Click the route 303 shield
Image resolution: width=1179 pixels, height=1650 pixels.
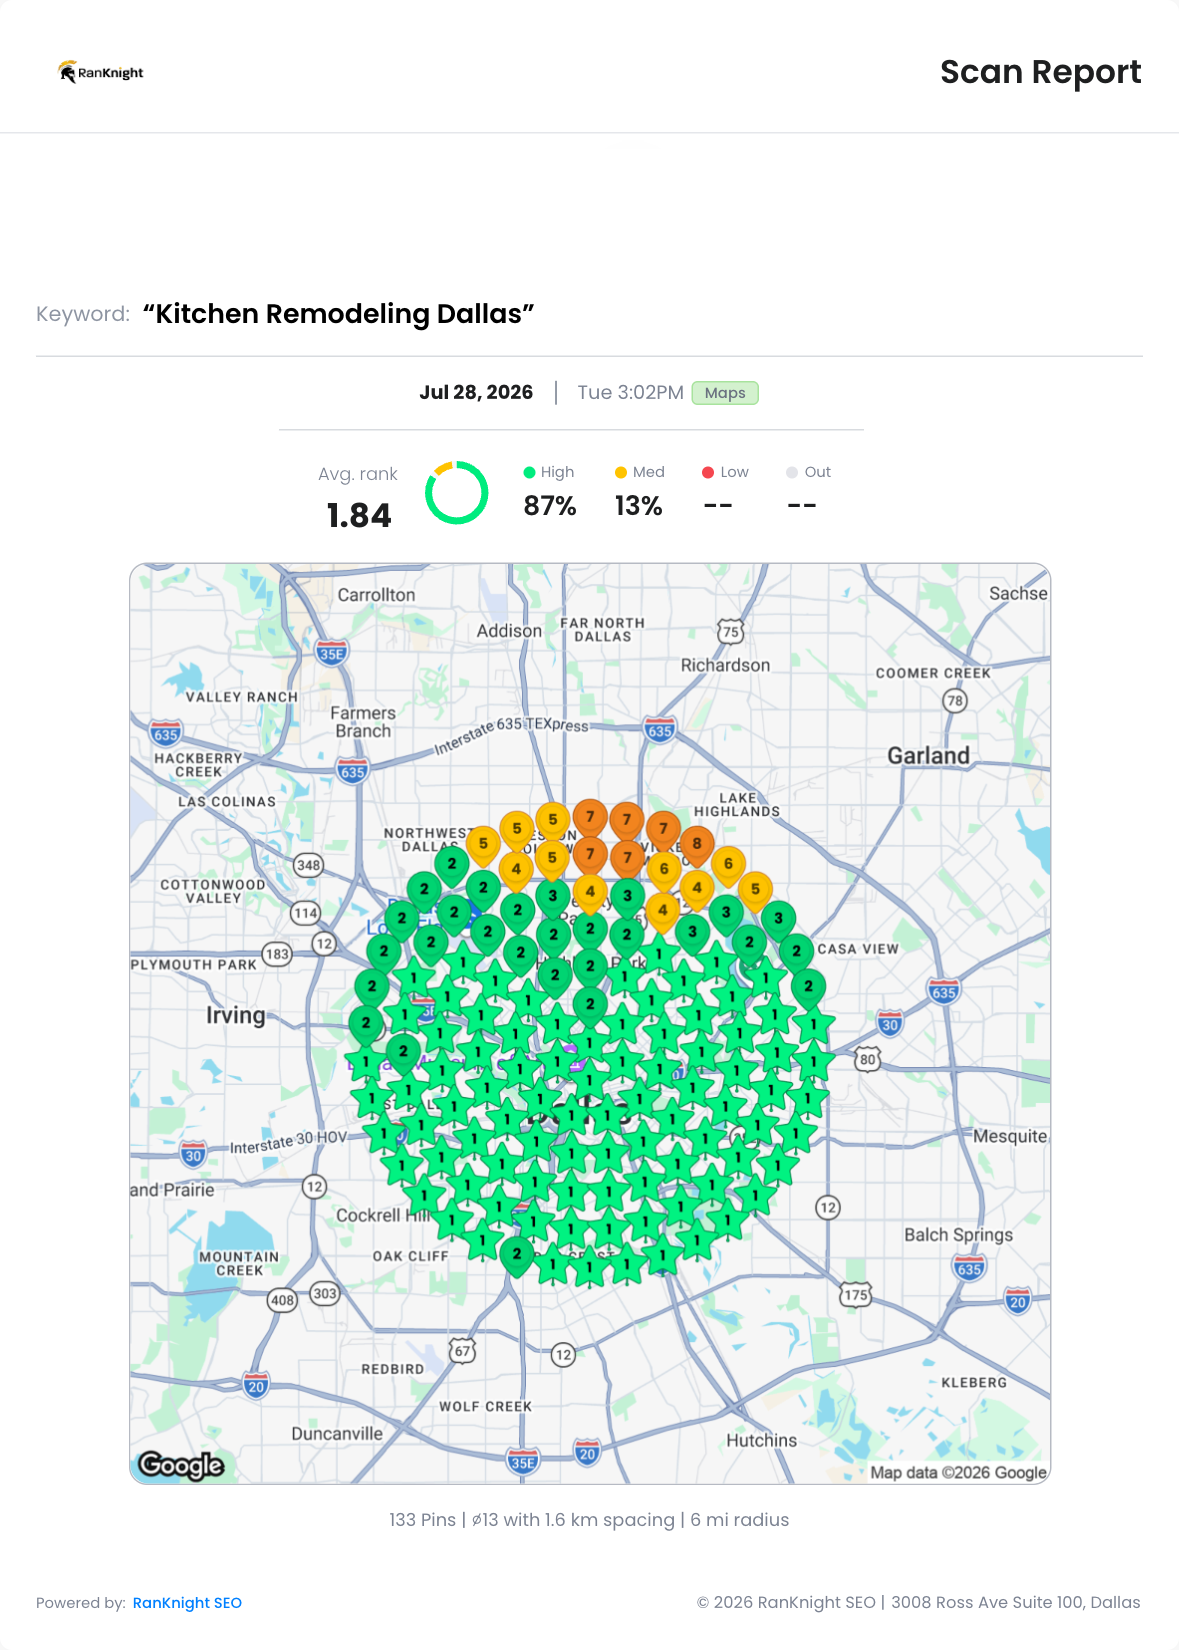click(325, 1293)
